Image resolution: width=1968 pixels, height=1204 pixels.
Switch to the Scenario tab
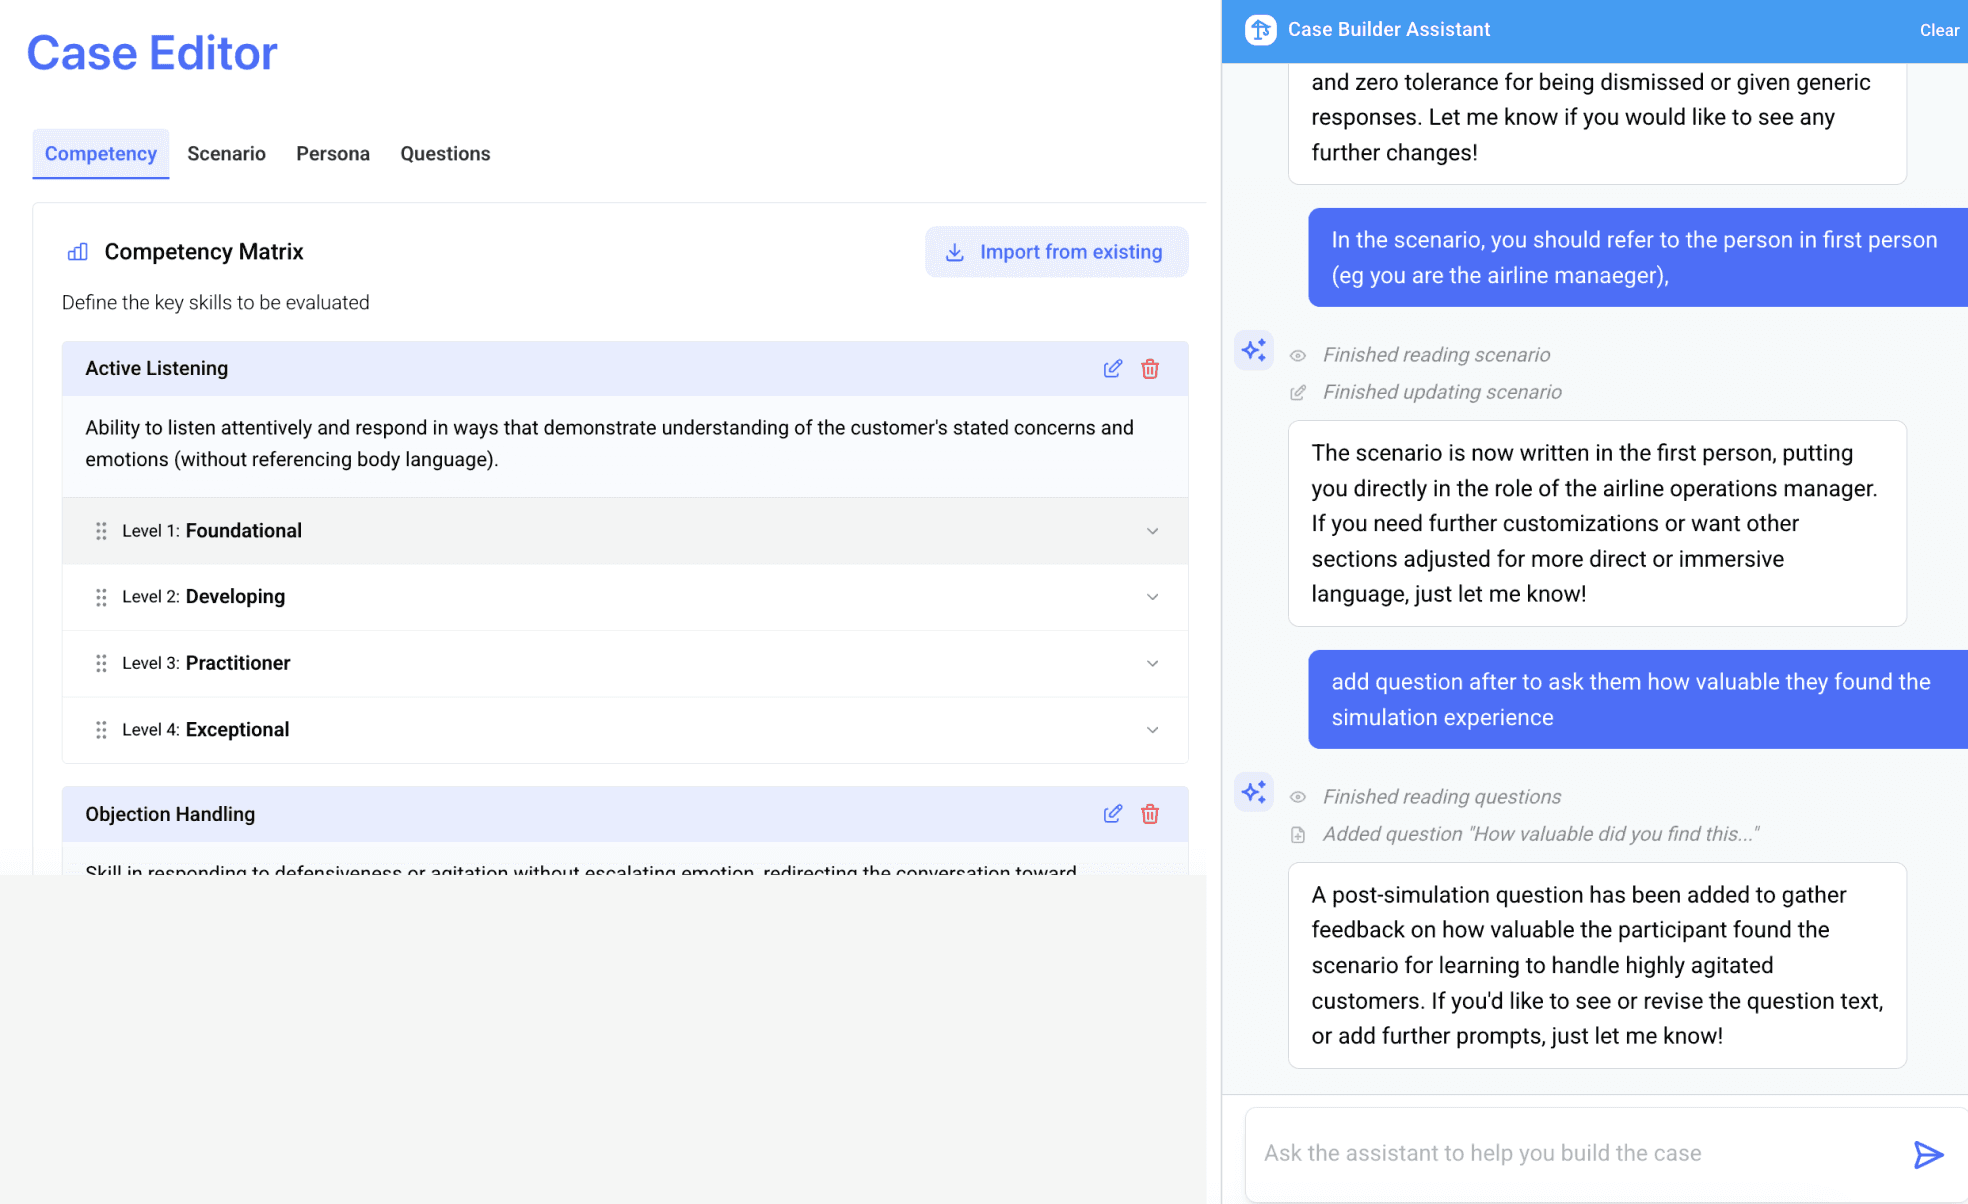(226, 154)
